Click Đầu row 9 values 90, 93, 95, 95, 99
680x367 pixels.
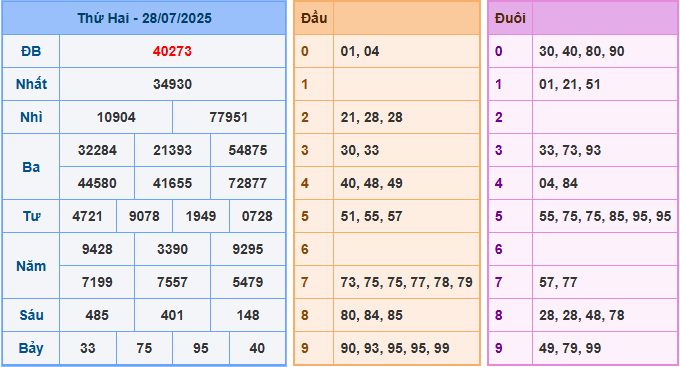(395, 348)
